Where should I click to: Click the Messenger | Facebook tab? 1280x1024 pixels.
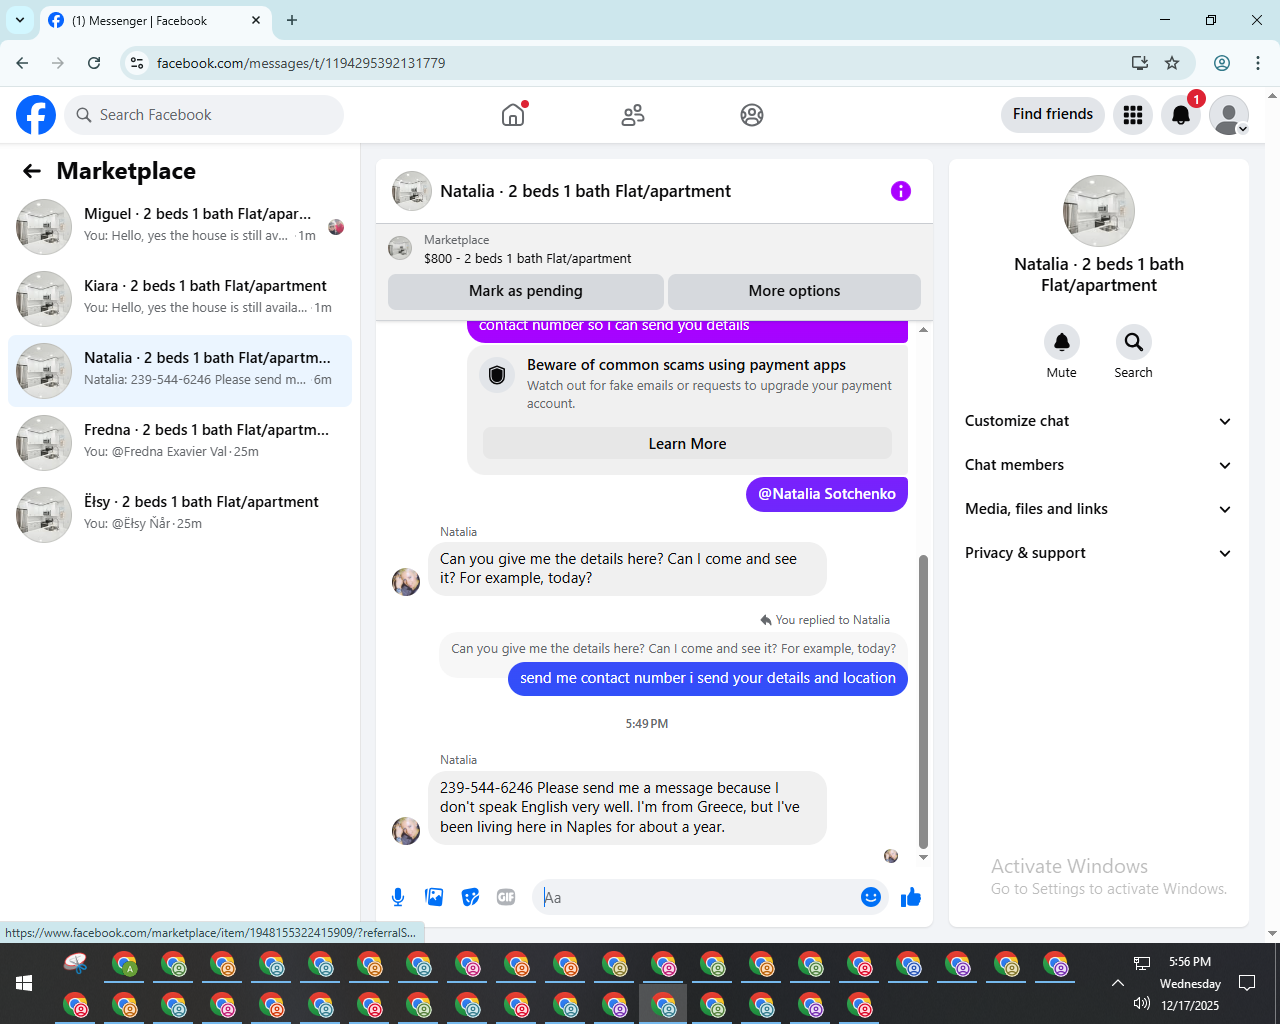click(x=155, y=20)
